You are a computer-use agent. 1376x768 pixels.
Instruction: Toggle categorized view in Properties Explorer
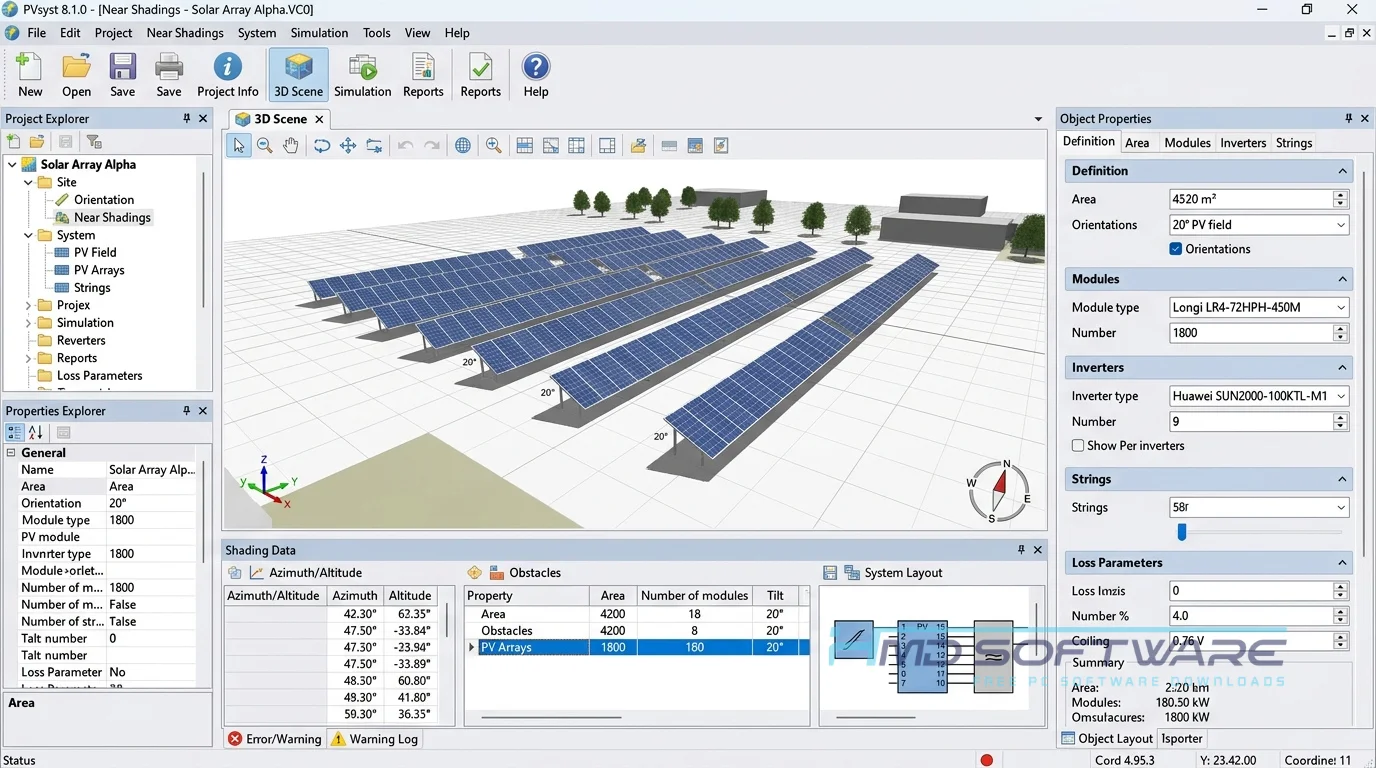15,433
